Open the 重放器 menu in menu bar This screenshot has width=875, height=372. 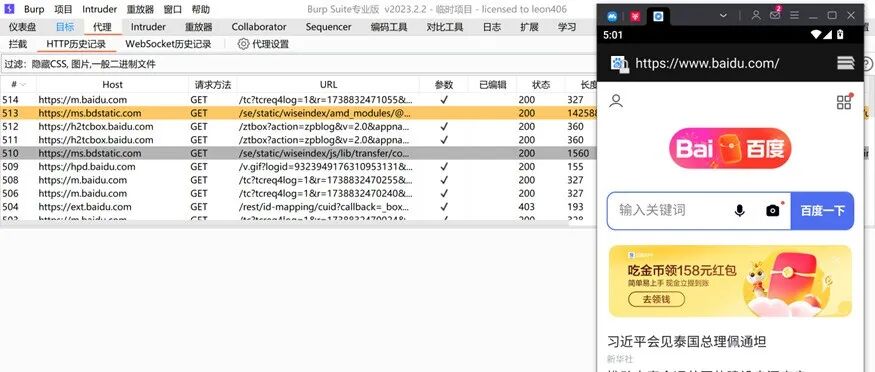(x=140, y=9)
